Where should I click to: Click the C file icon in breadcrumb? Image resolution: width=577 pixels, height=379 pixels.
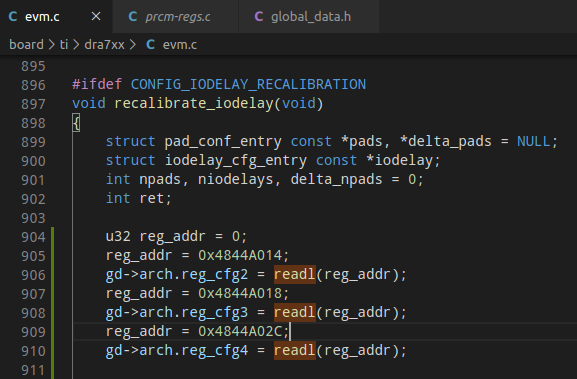pyautogui.click(x=150, y=45)
